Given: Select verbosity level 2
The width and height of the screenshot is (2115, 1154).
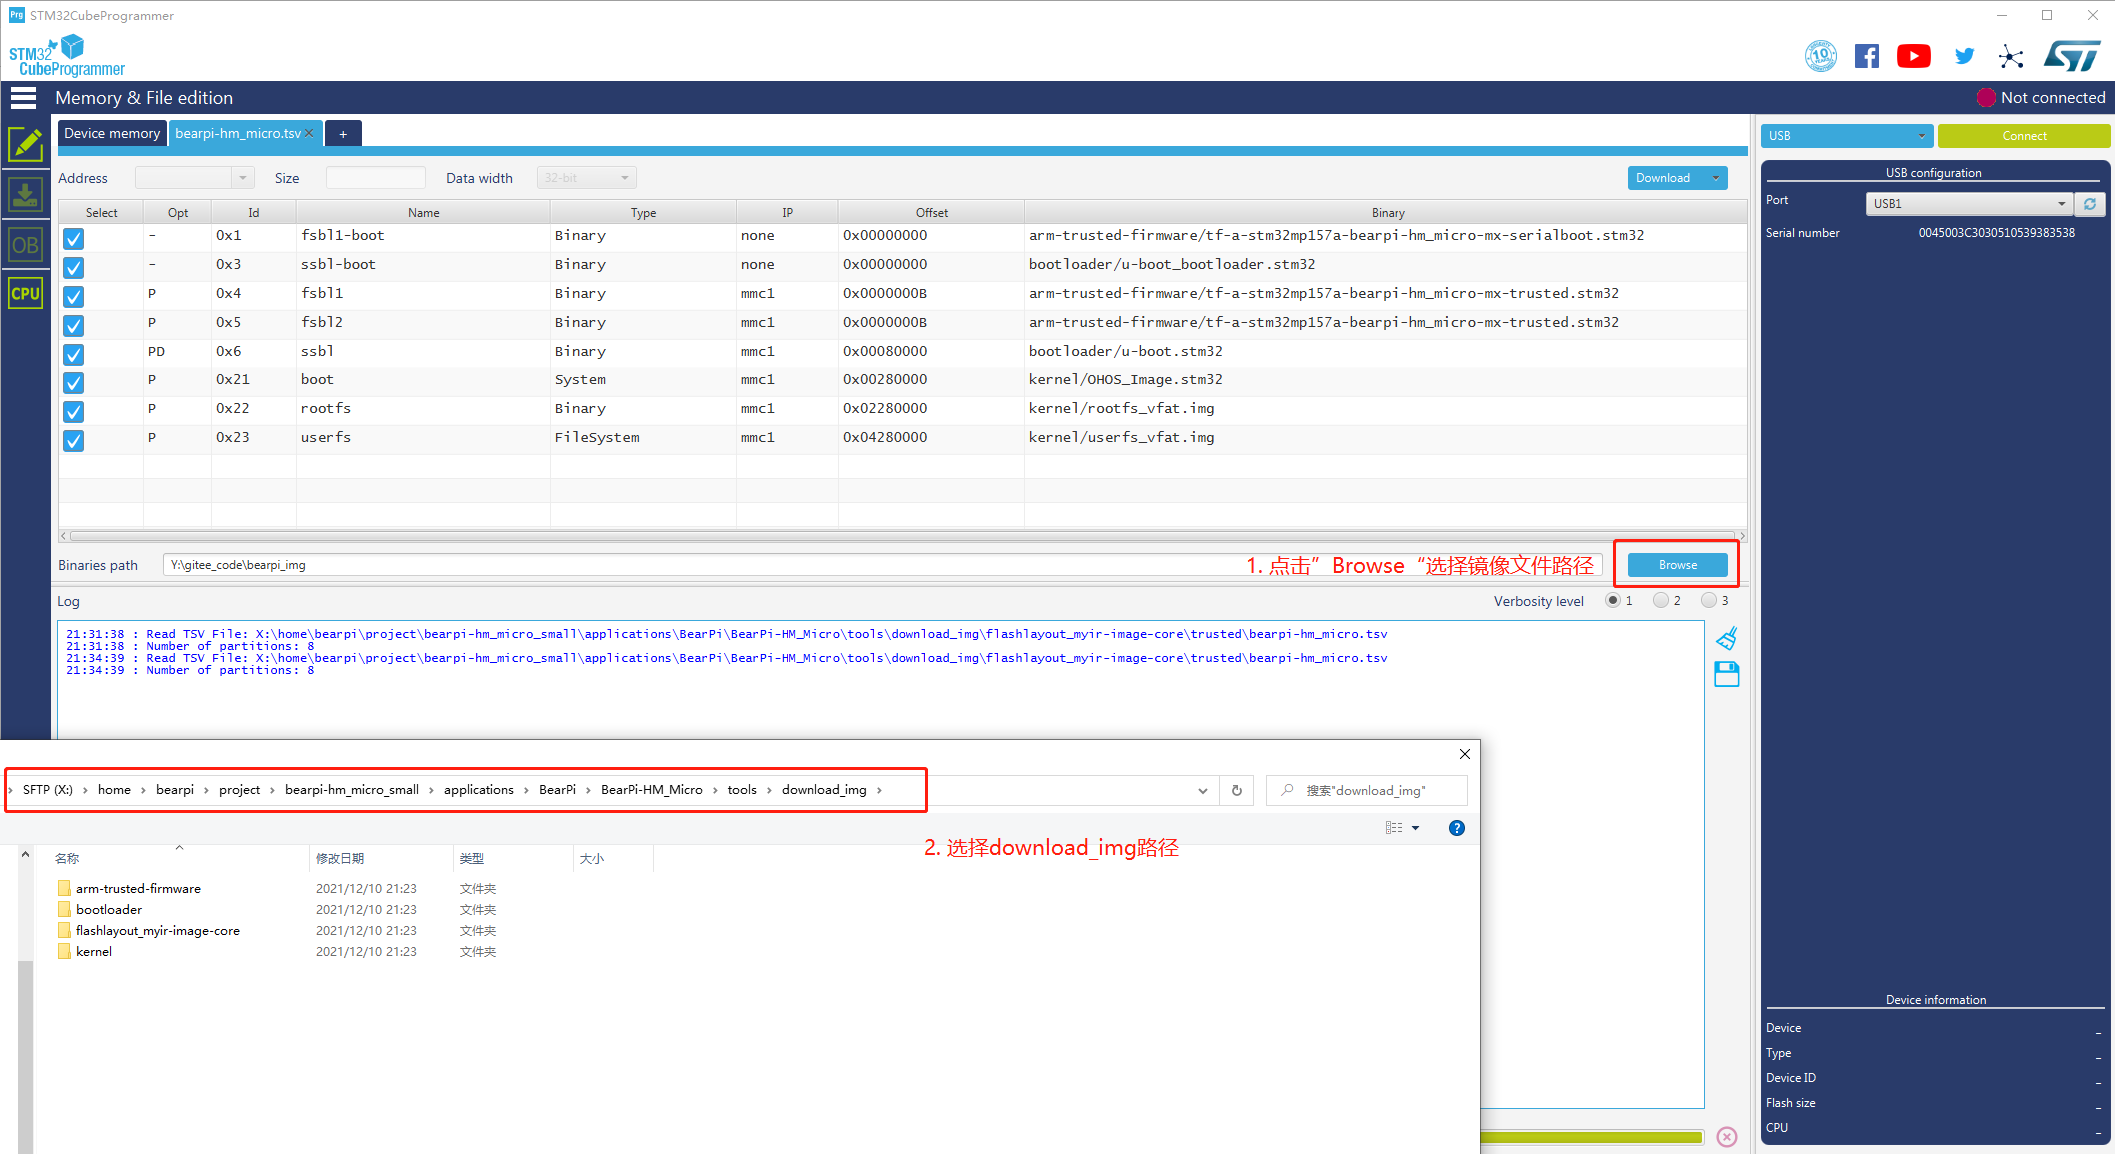Looking at the screenshot, I should pyautogui.click(x=1661, y=600).
